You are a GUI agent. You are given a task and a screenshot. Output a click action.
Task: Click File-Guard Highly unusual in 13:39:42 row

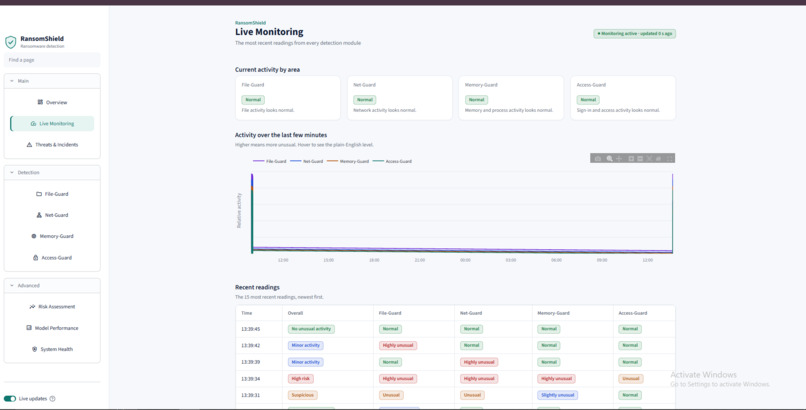coord(398,345)
